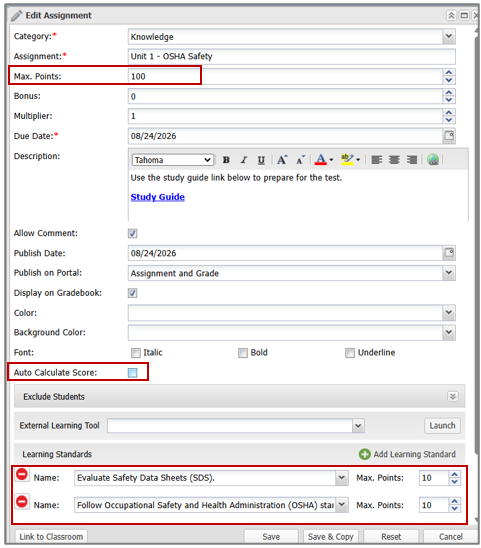Expand the Publish on Portal dropdown
Viewport: 481px width, 548px height.
coord(449,273)
